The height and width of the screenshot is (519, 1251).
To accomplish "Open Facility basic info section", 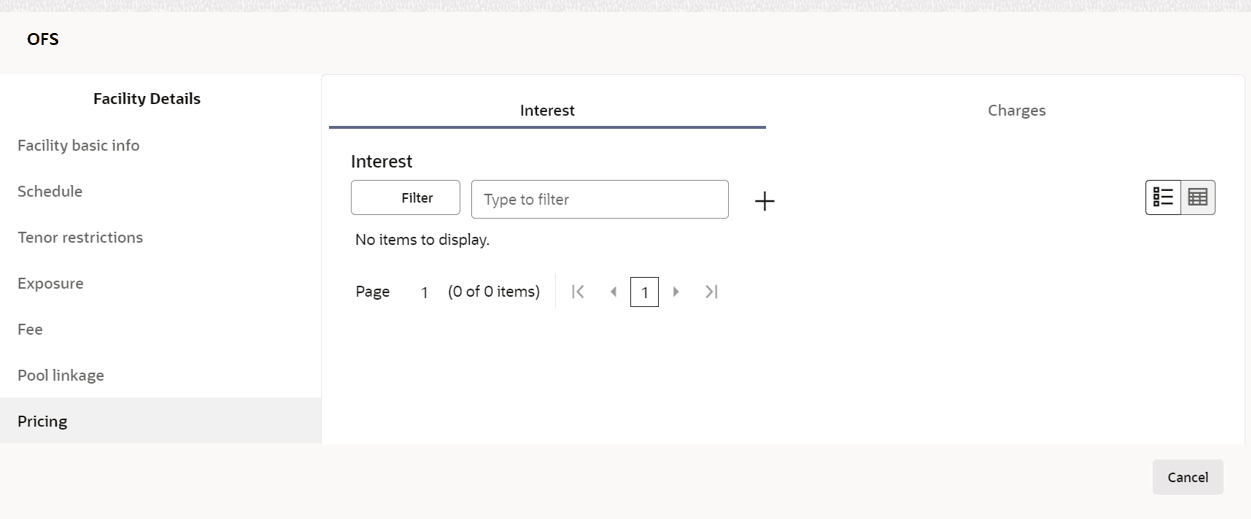I will (x=78, y=145).
